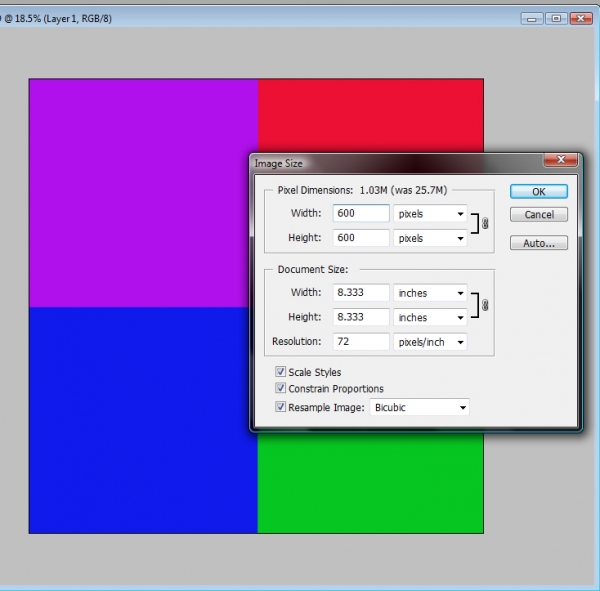
Task: Close the document window
Action: point(581,18)
